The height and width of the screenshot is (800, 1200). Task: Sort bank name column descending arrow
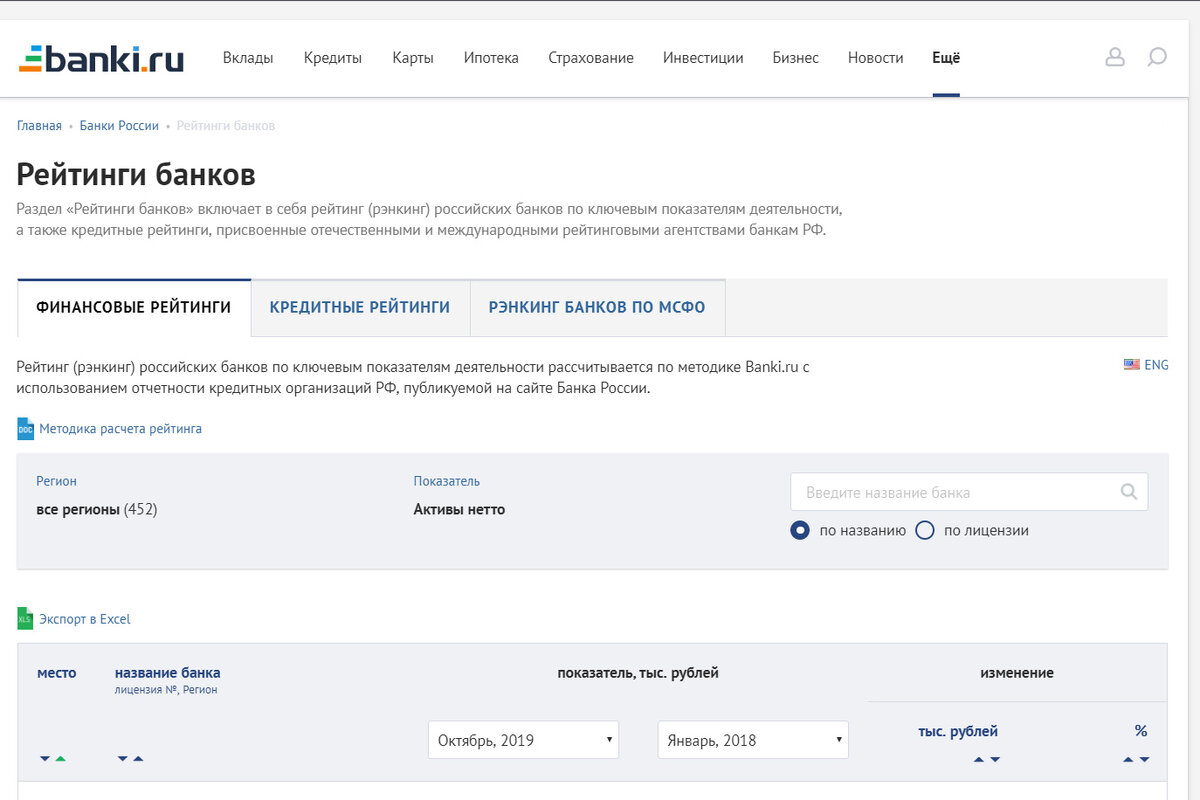point(122,759)
